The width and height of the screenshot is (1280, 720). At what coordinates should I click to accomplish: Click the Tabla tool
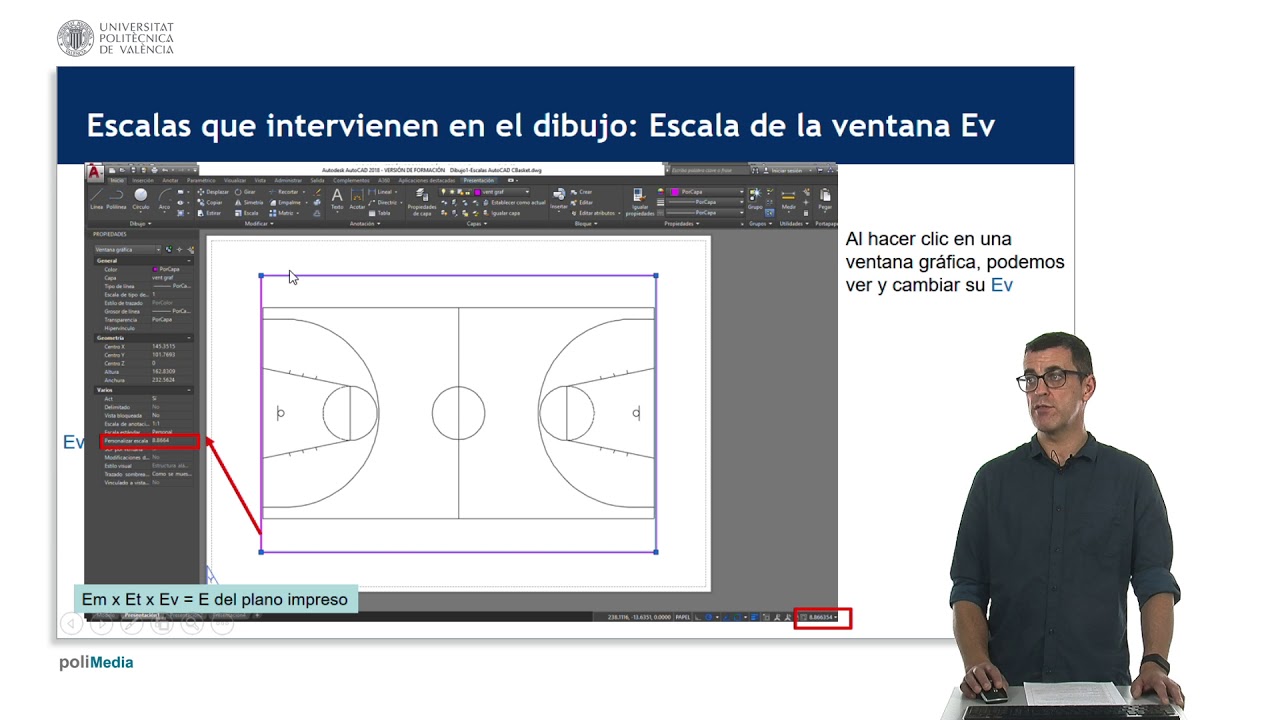(378, 213)
